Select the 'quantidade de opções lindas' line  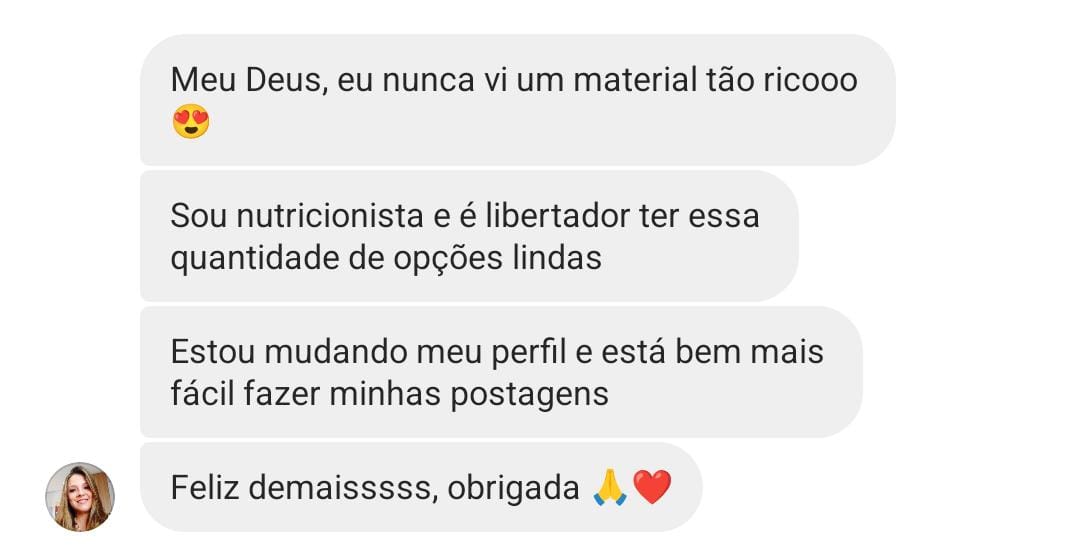(x=386, y=259)
